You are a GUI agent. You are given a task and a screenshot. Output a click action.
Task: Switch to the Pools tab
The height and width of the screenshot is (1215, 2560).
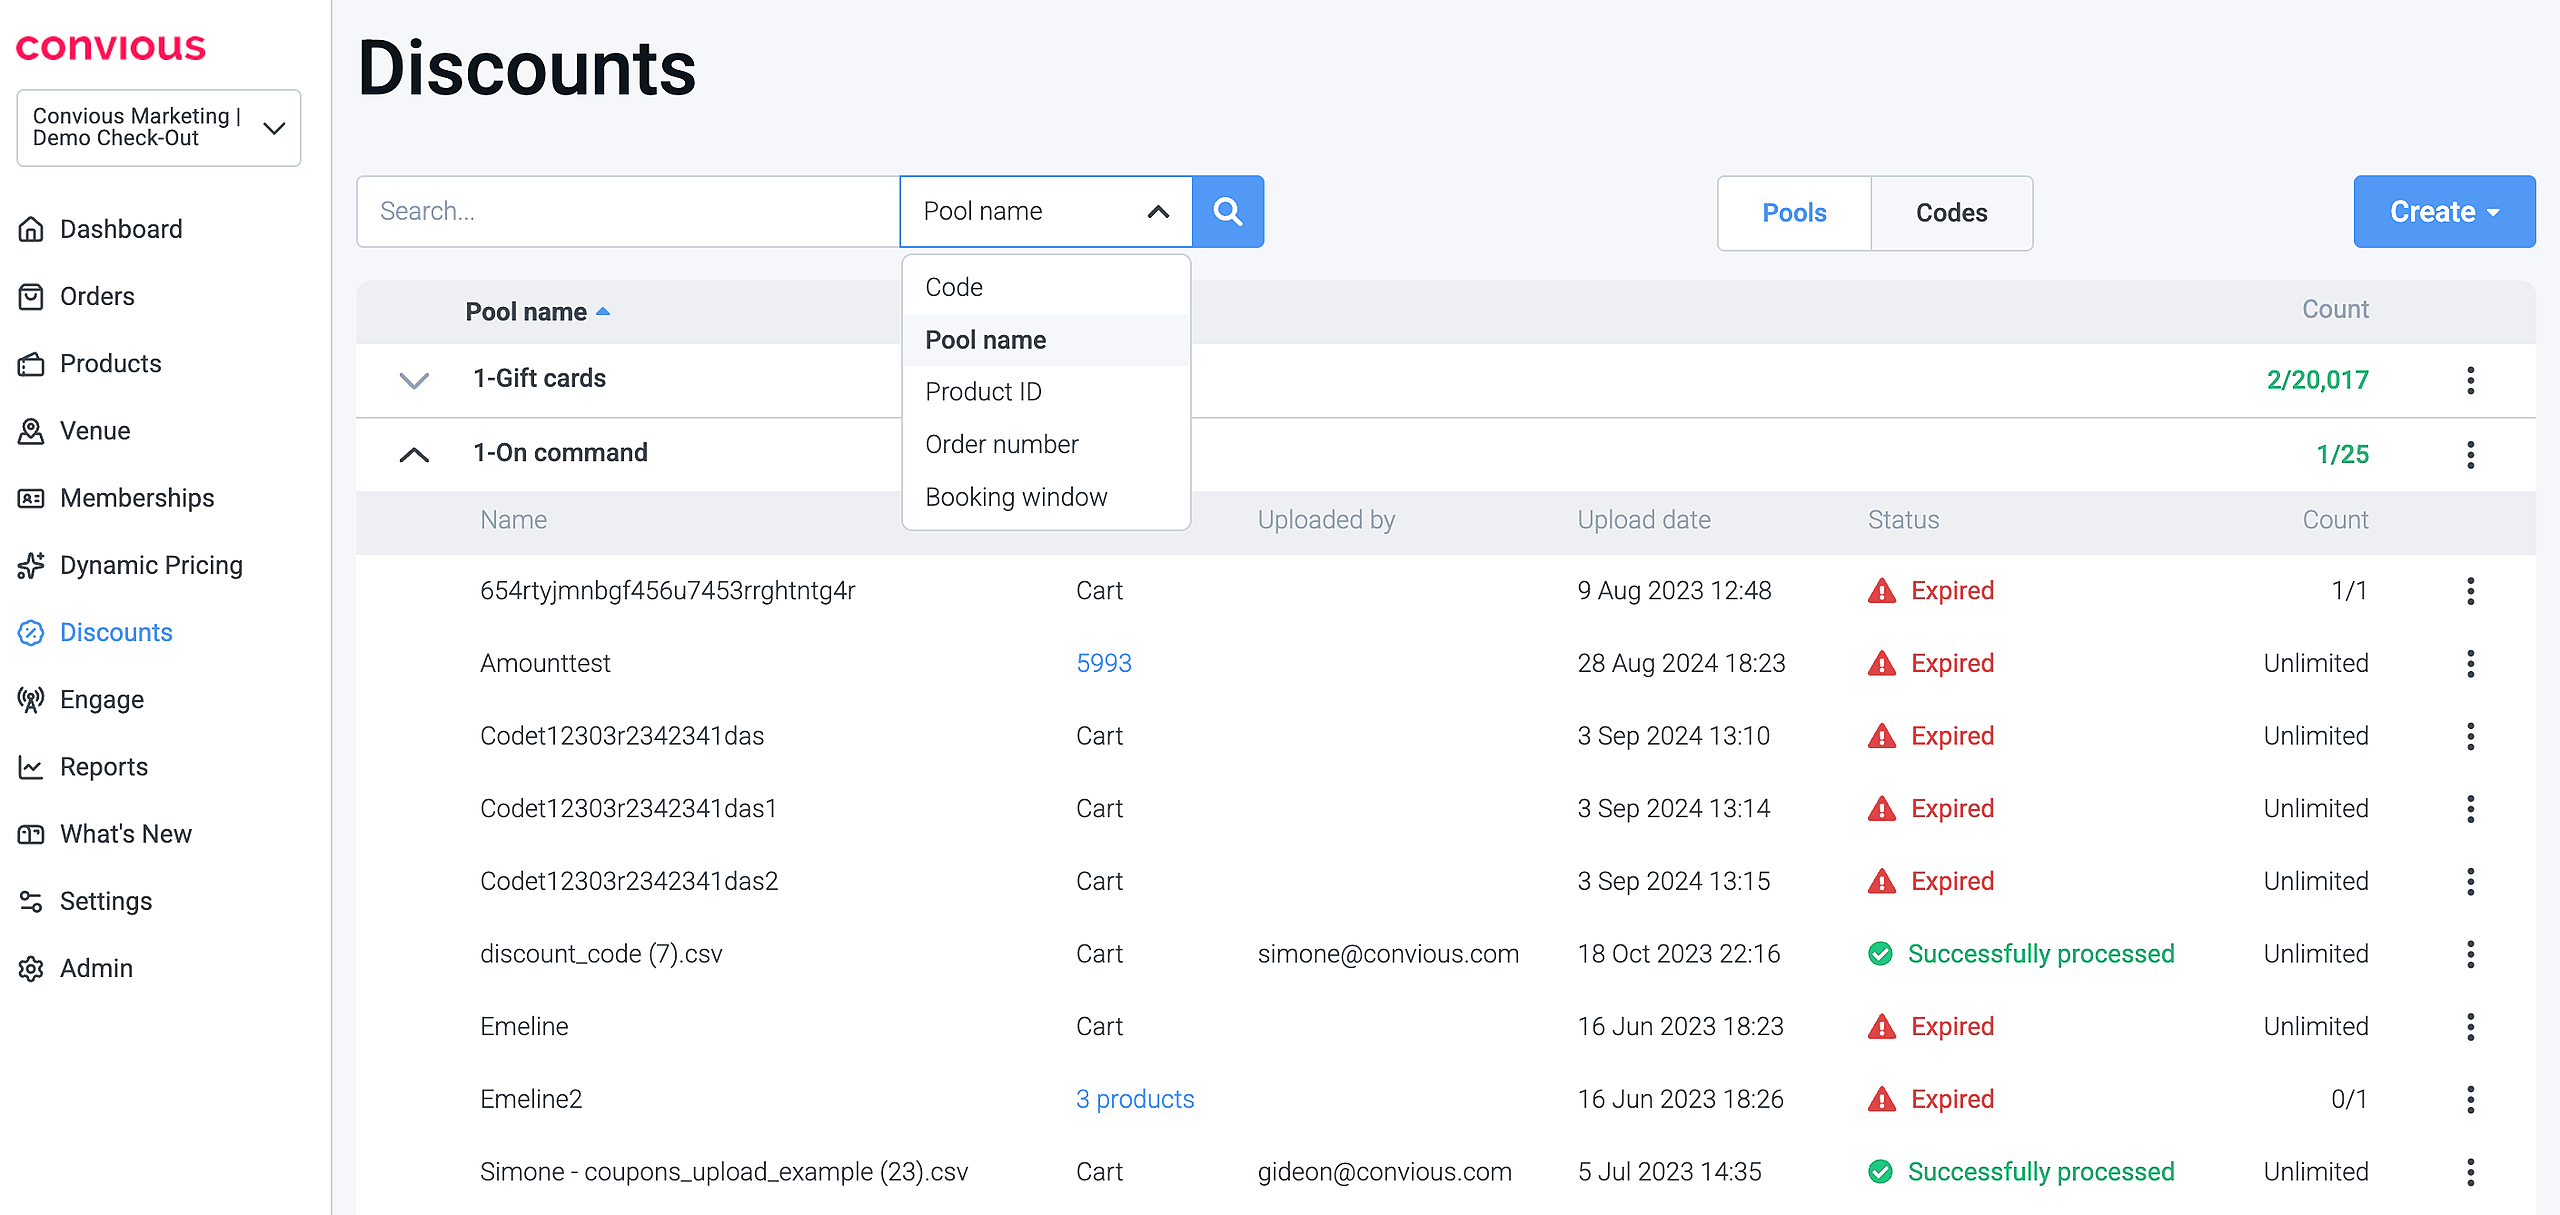pos(1794,213)
